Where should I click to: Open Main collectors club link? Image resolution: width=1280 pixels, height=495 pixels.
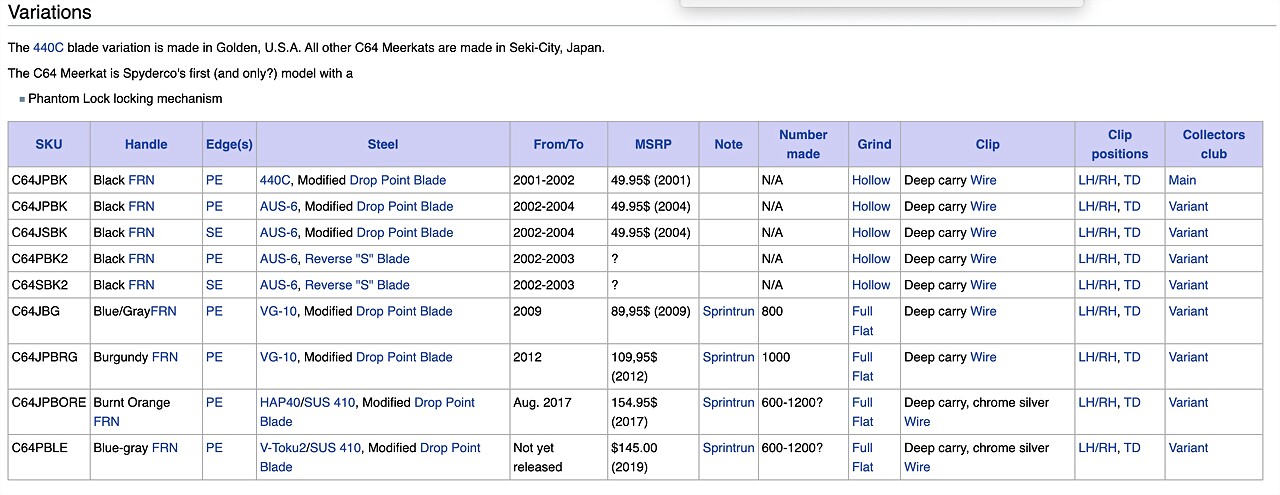[1182, 180]
